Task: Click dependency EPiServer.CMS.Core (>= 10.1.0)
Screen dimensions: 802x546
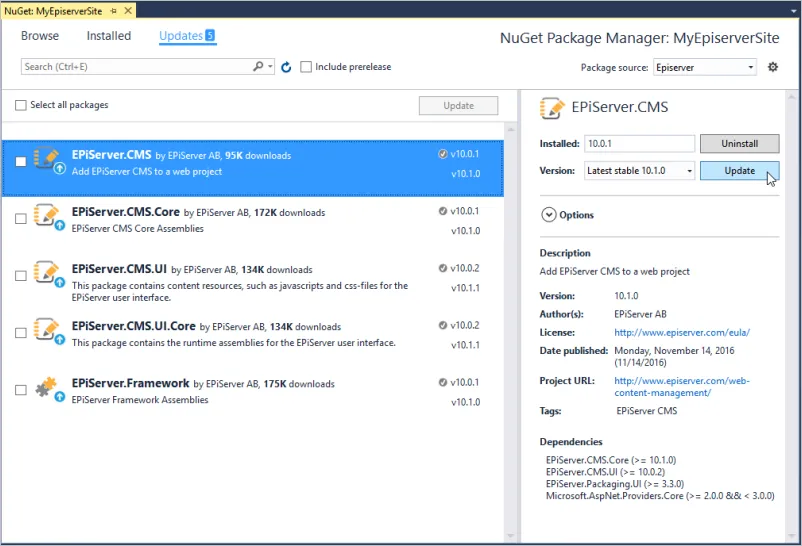Action: point(611,460)
